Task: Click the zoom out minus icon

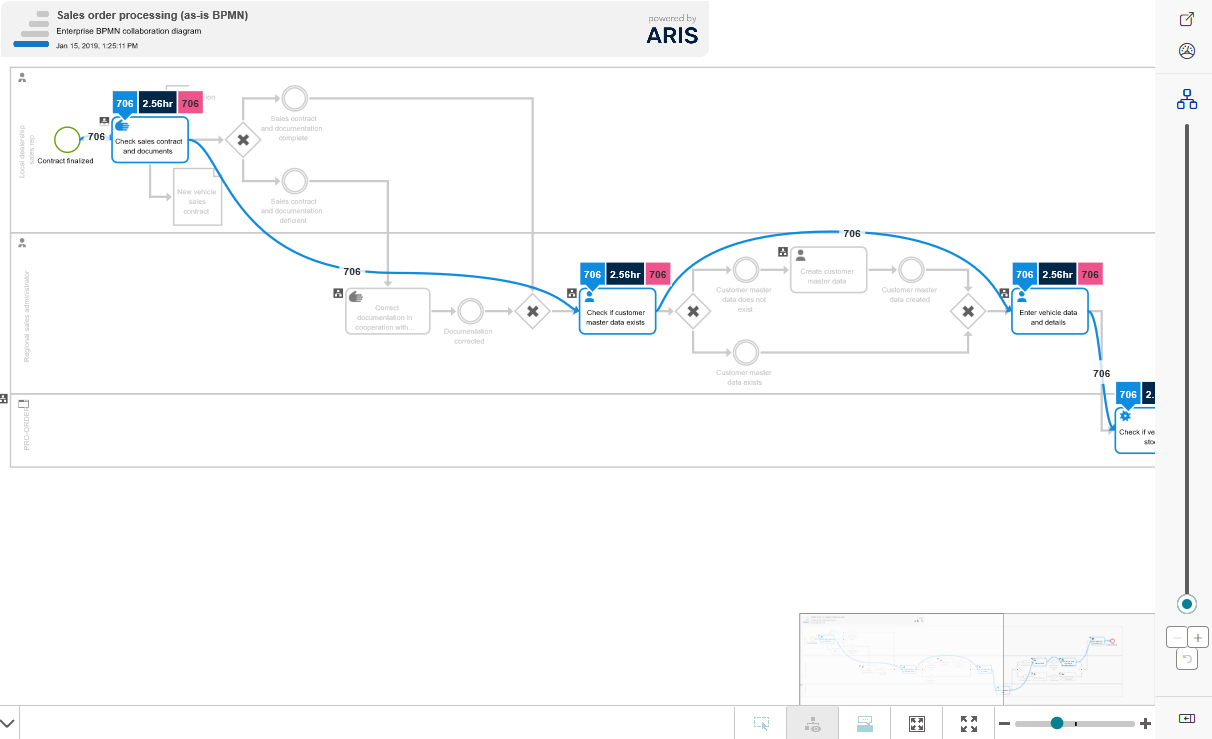Action: 1003,723
